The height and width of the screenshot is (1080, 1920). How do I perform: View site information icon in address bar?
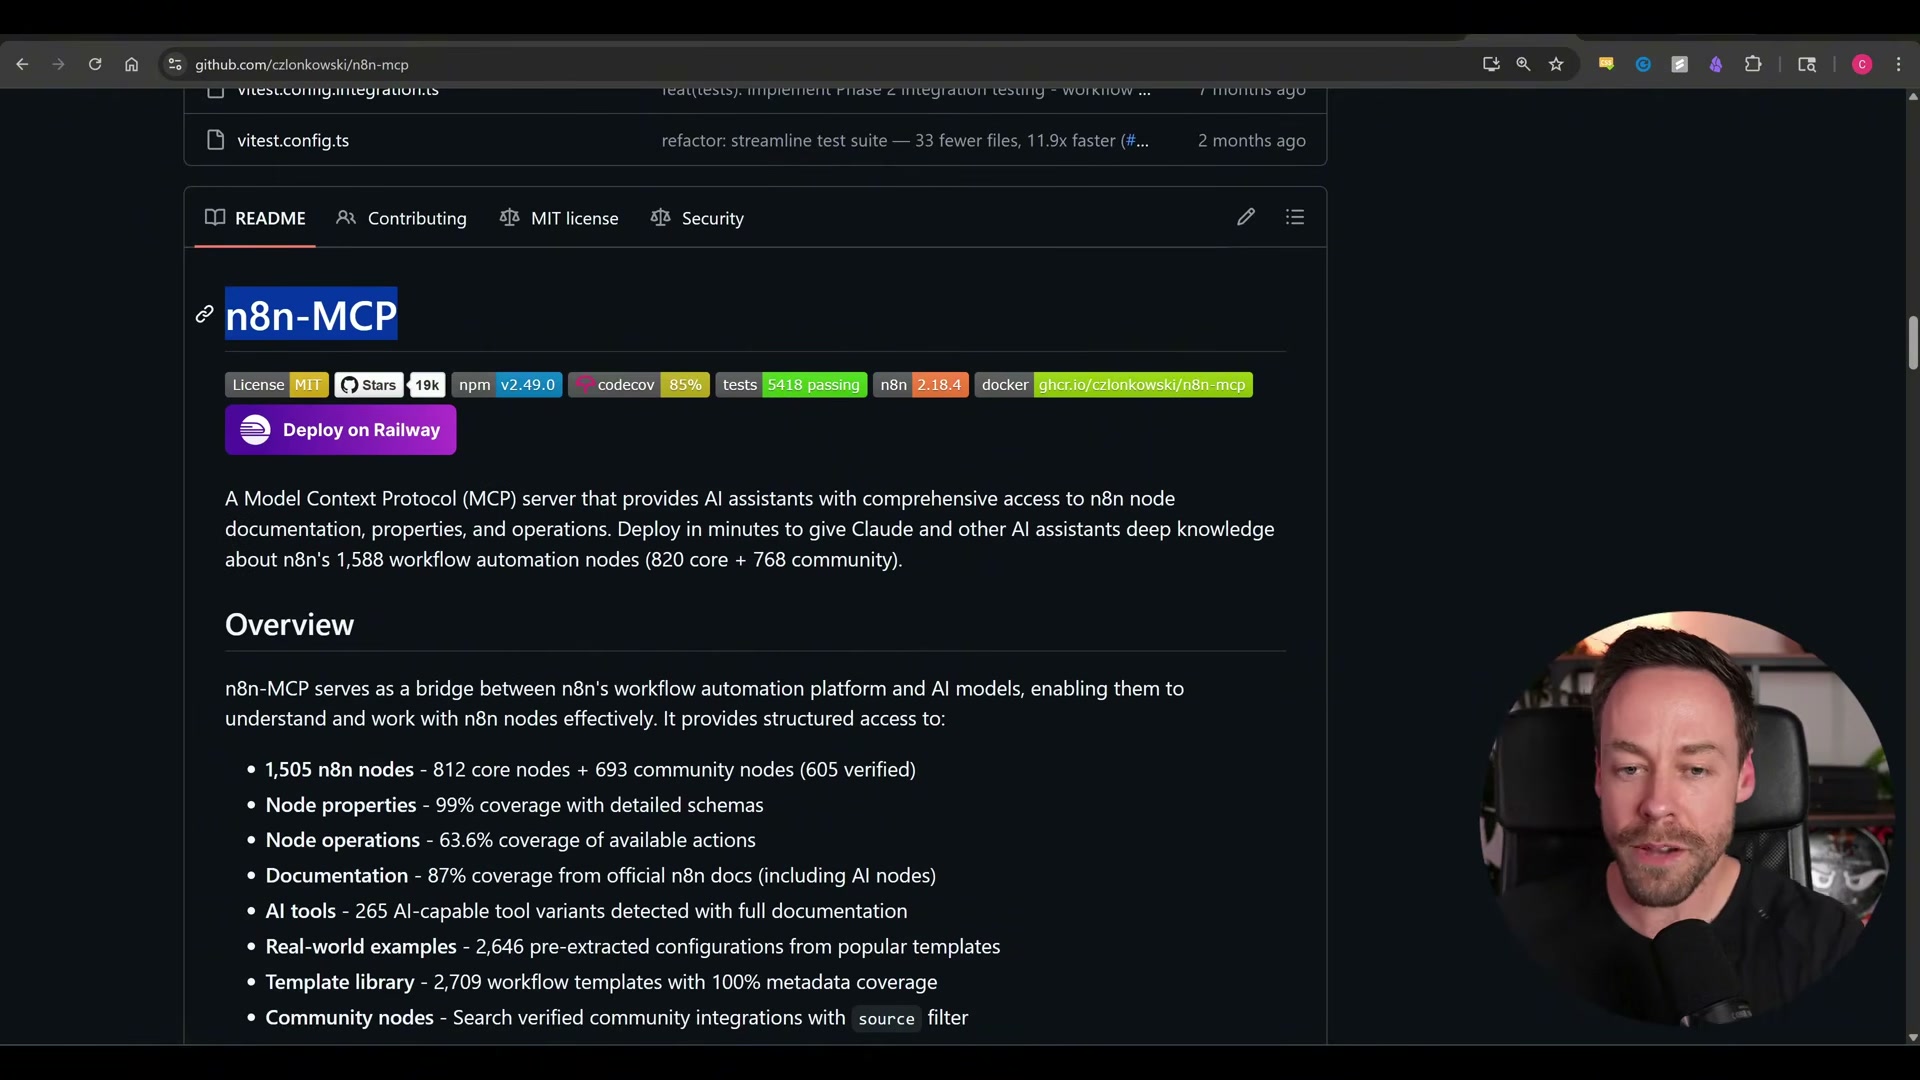coord(175,64)
